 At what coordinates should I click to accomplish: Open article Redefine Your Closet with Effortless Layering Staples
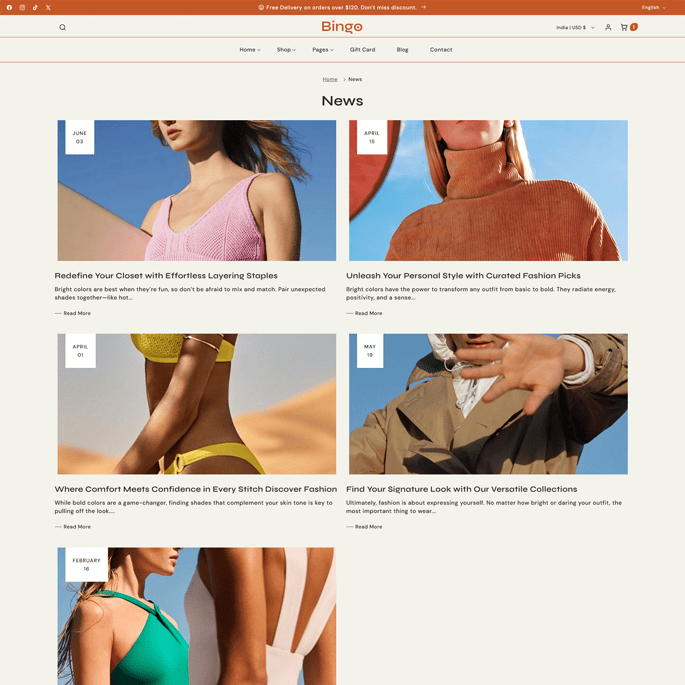(166, 276)
